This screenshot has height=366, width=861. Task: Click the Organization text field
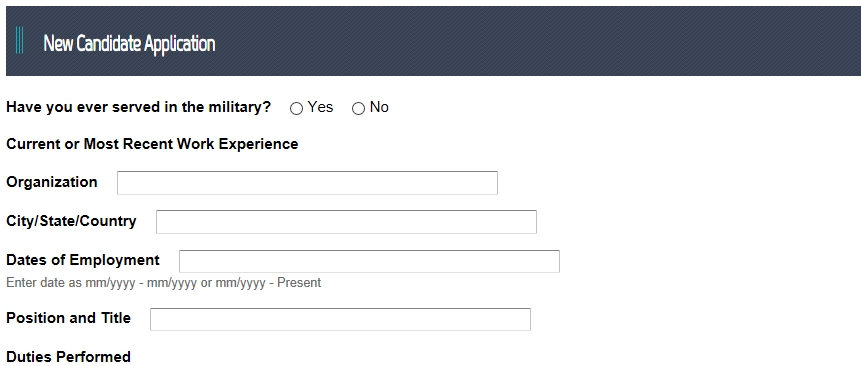click(x=307, y=183)
